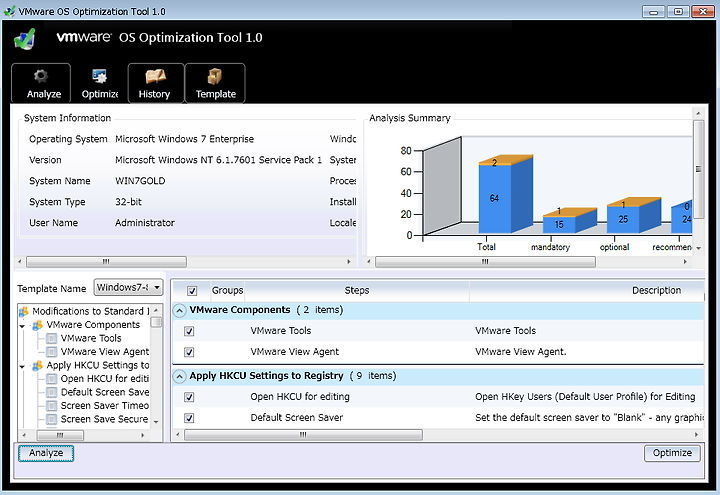Click the 'WIN7GOLD' system name value
The width and height of the screenshot is (720, 495).
pyautogui.click(x=140, y=181)
